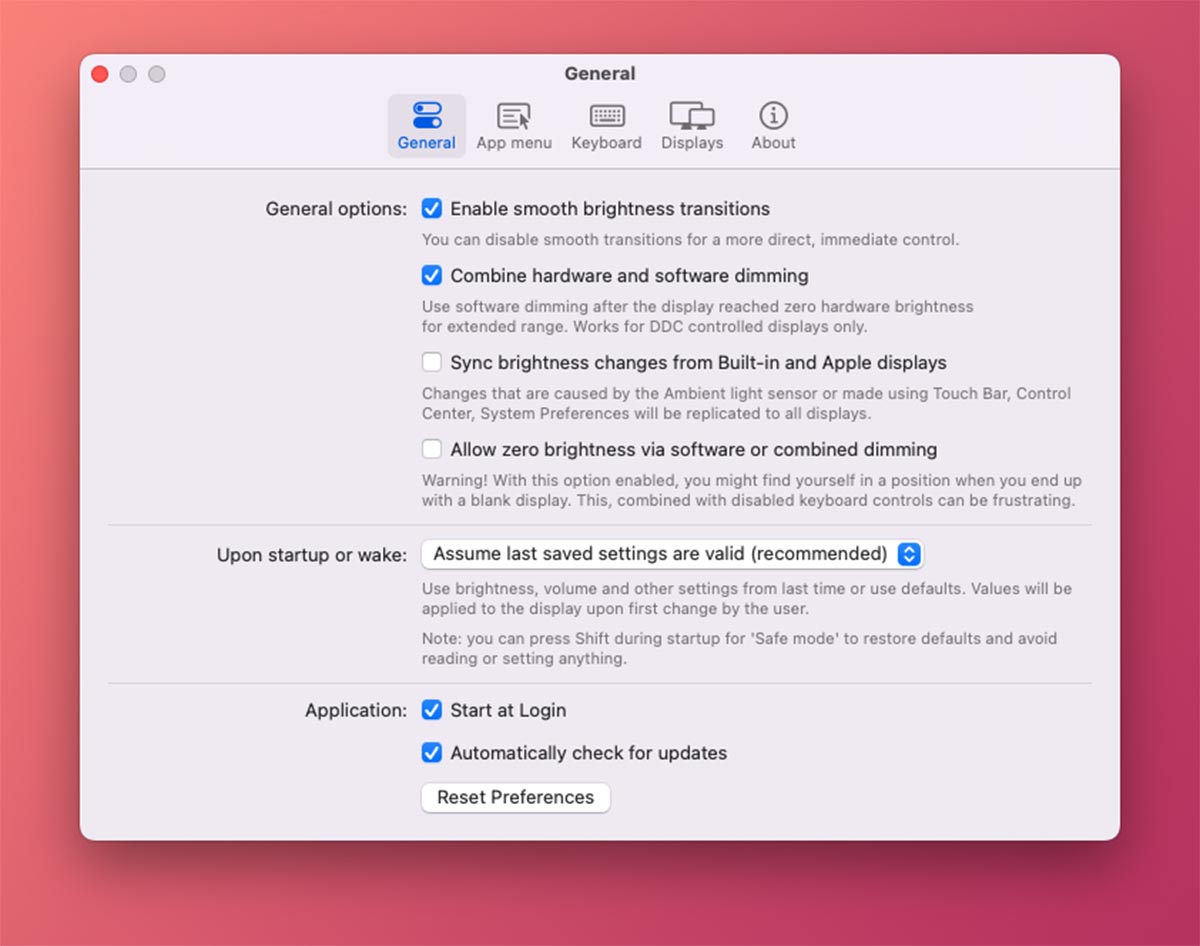
Task: Enable Sync brightness changes from Built-in displays
Action: [432, 362]
